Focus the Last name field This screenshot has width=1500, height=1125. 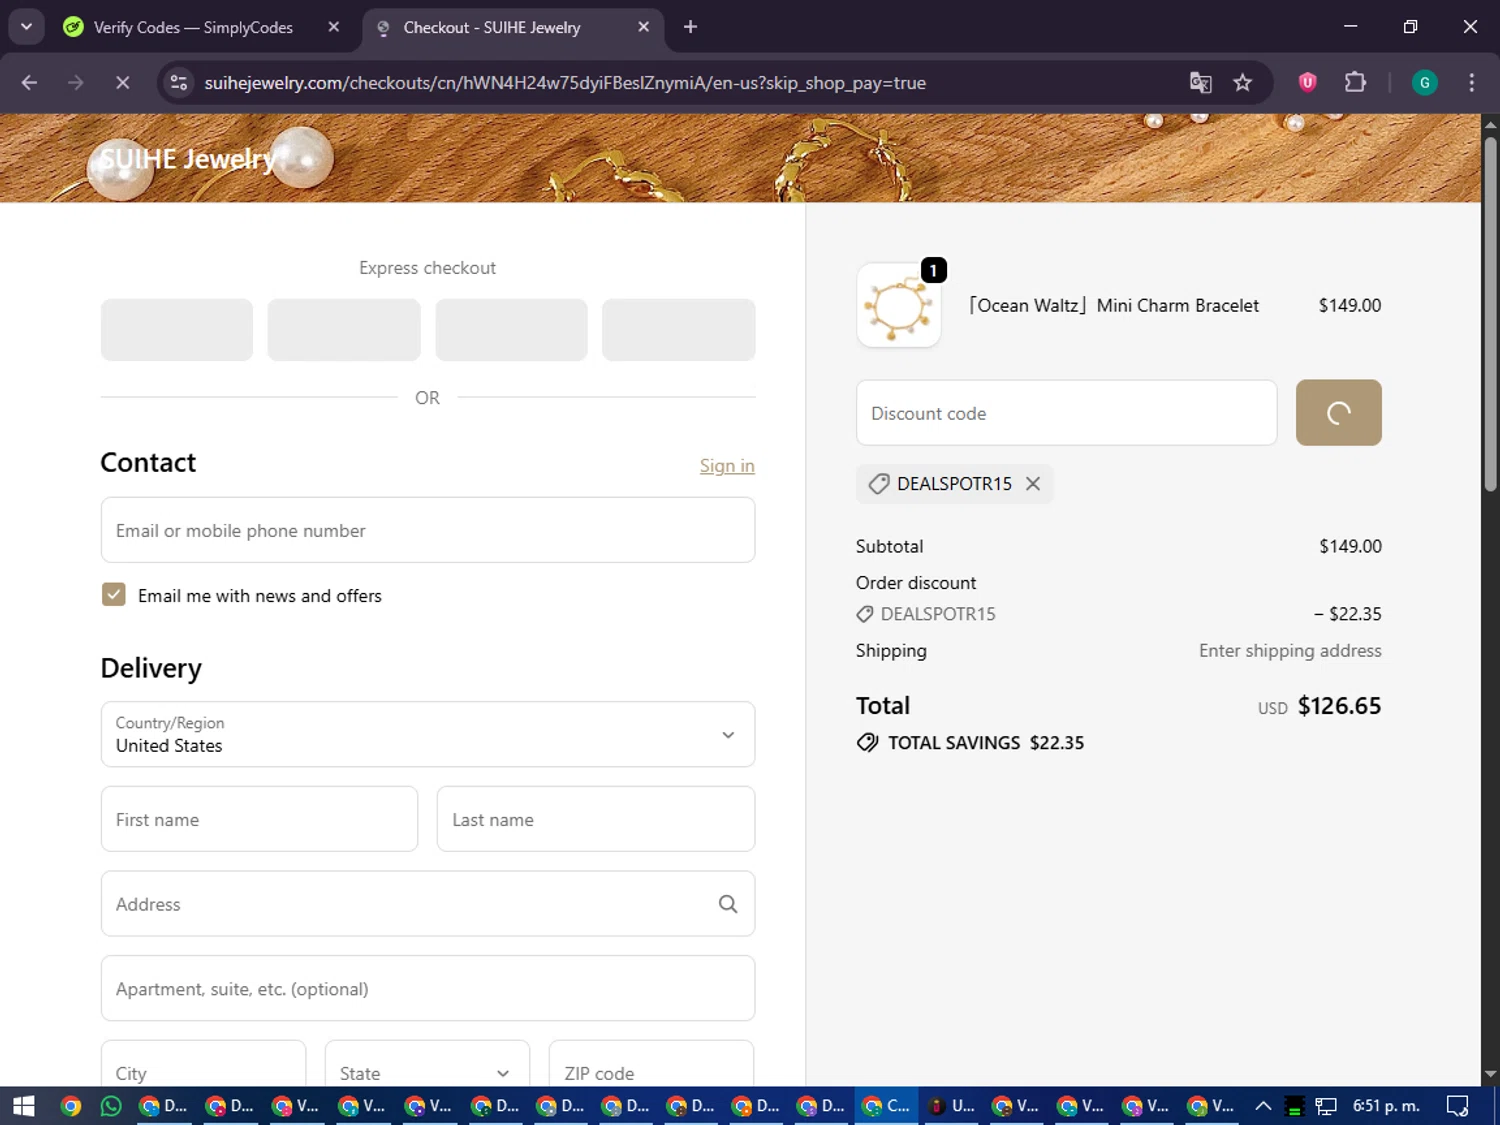(596, 819)
